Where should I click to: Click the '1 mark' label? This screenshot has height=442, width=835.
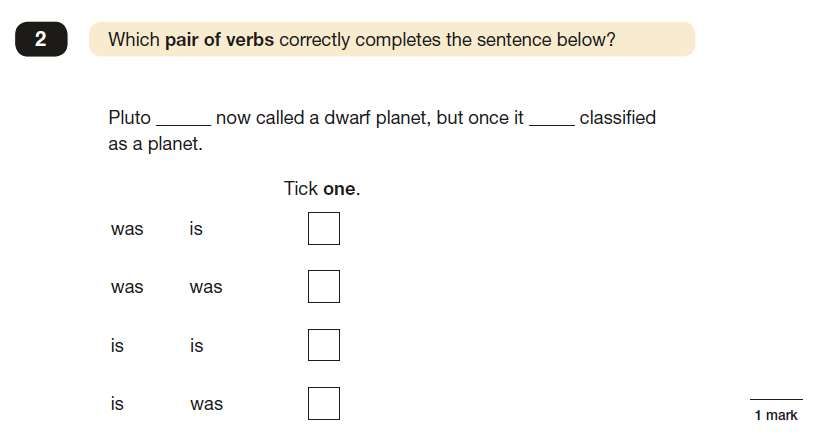point(776,415)
